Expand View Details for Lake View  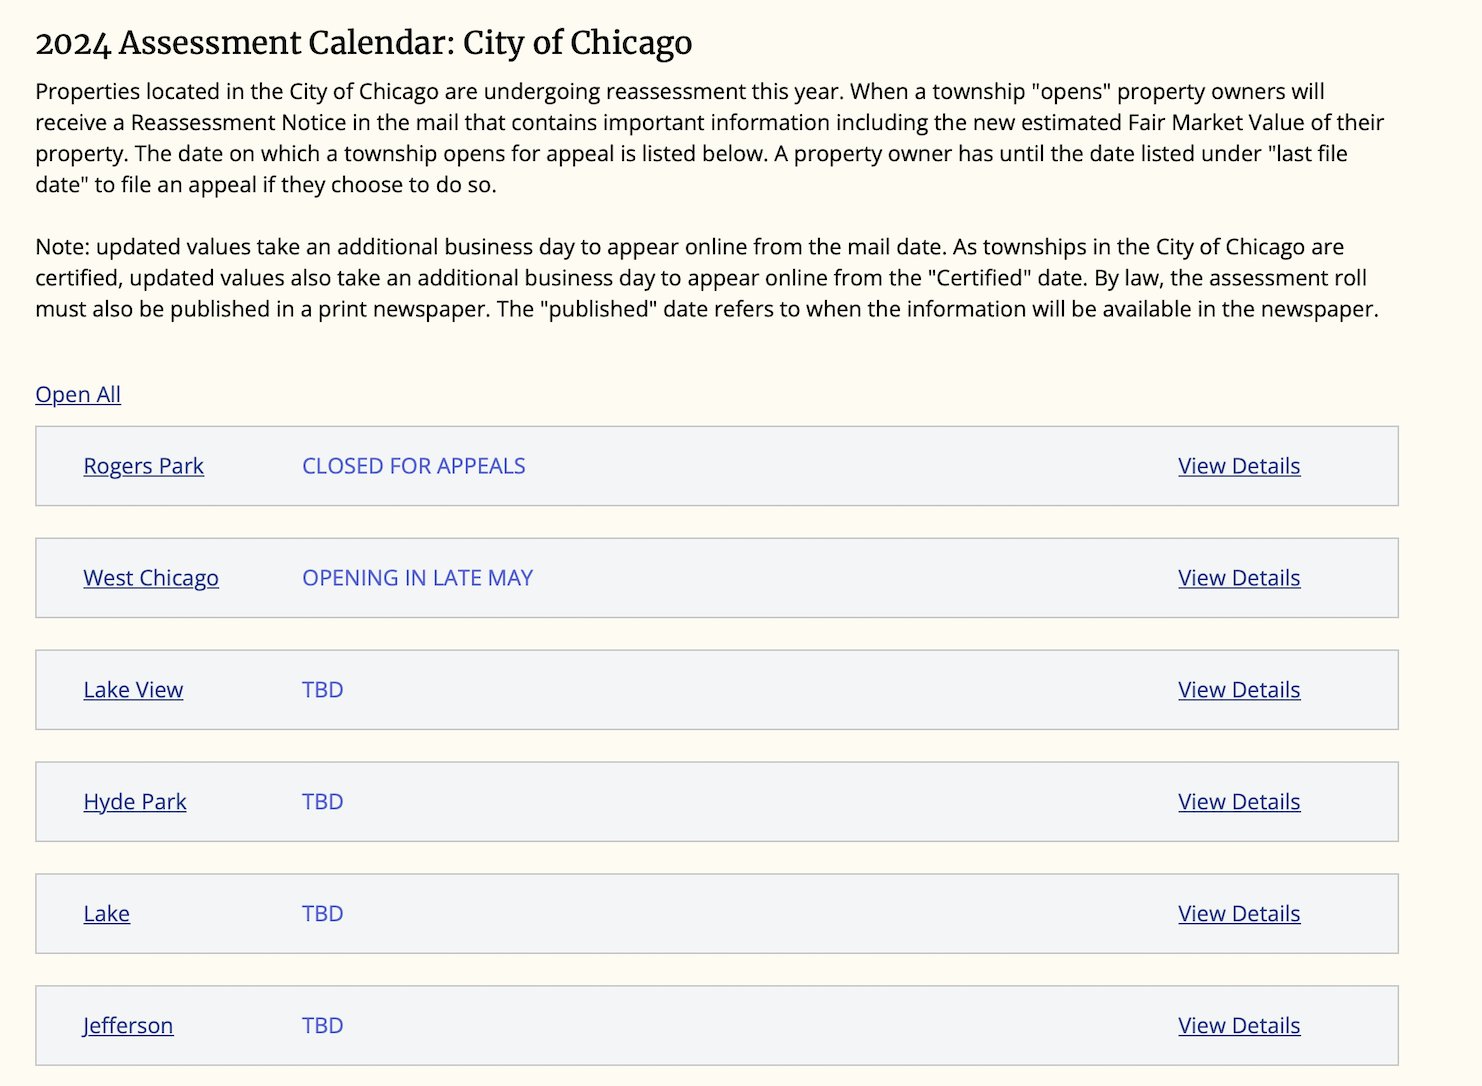(1239, 690)
